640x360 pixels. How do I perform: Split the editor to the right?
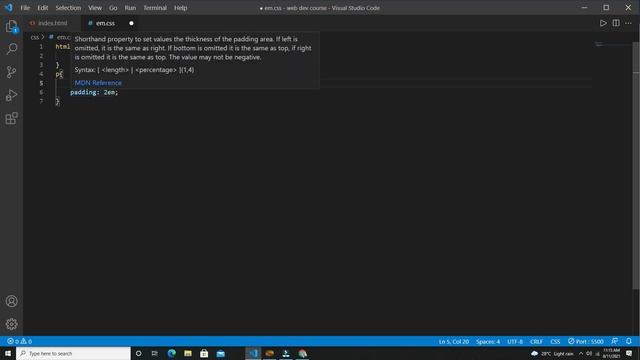(x=616, y=23)
